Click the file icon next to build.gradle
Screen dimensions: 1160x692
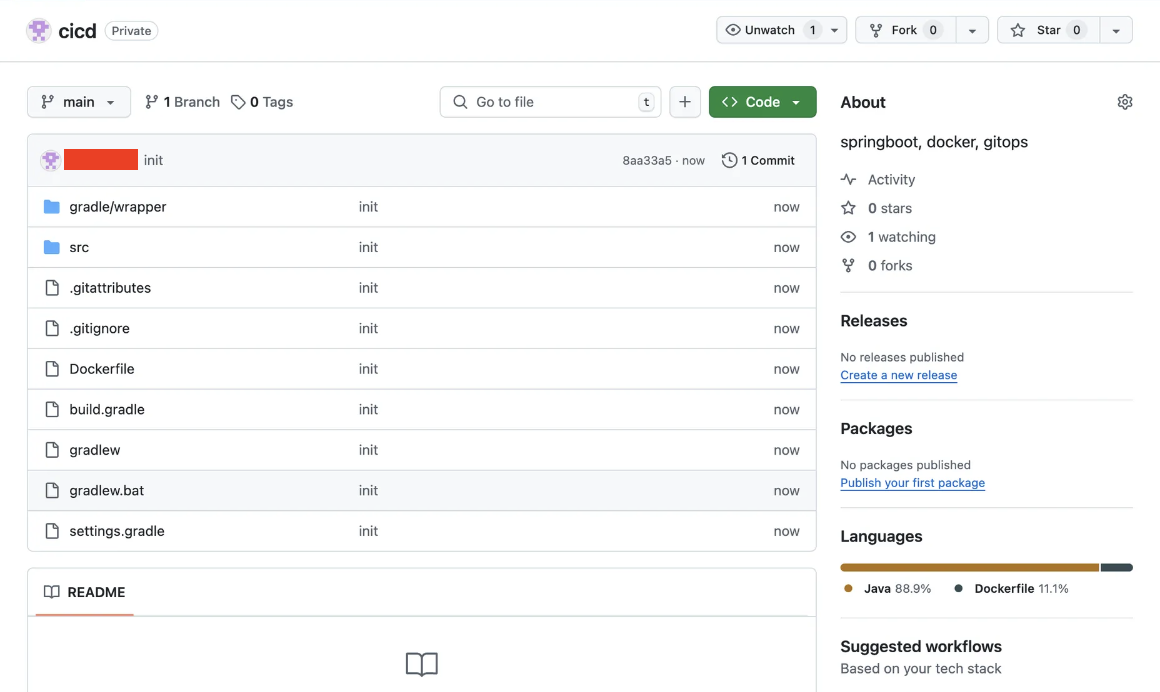[x=52, y=409]
